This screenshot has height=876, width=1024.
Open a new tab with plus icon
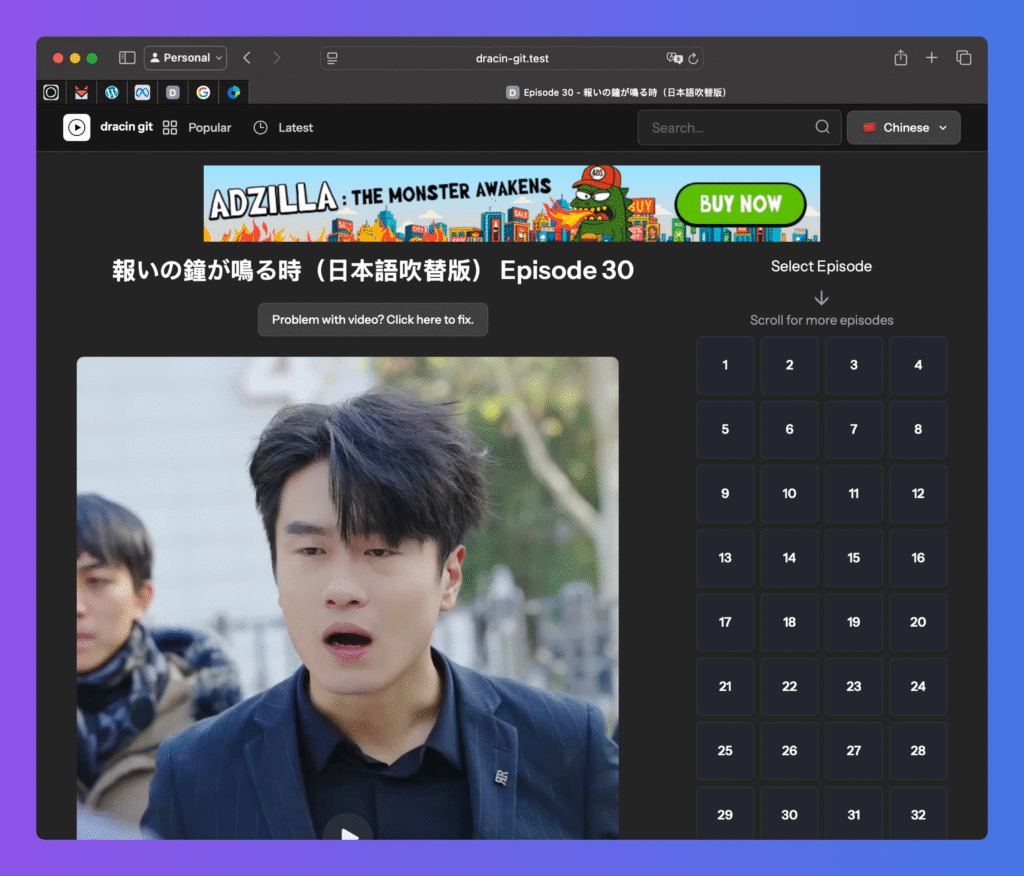click(x=931, y=58)
